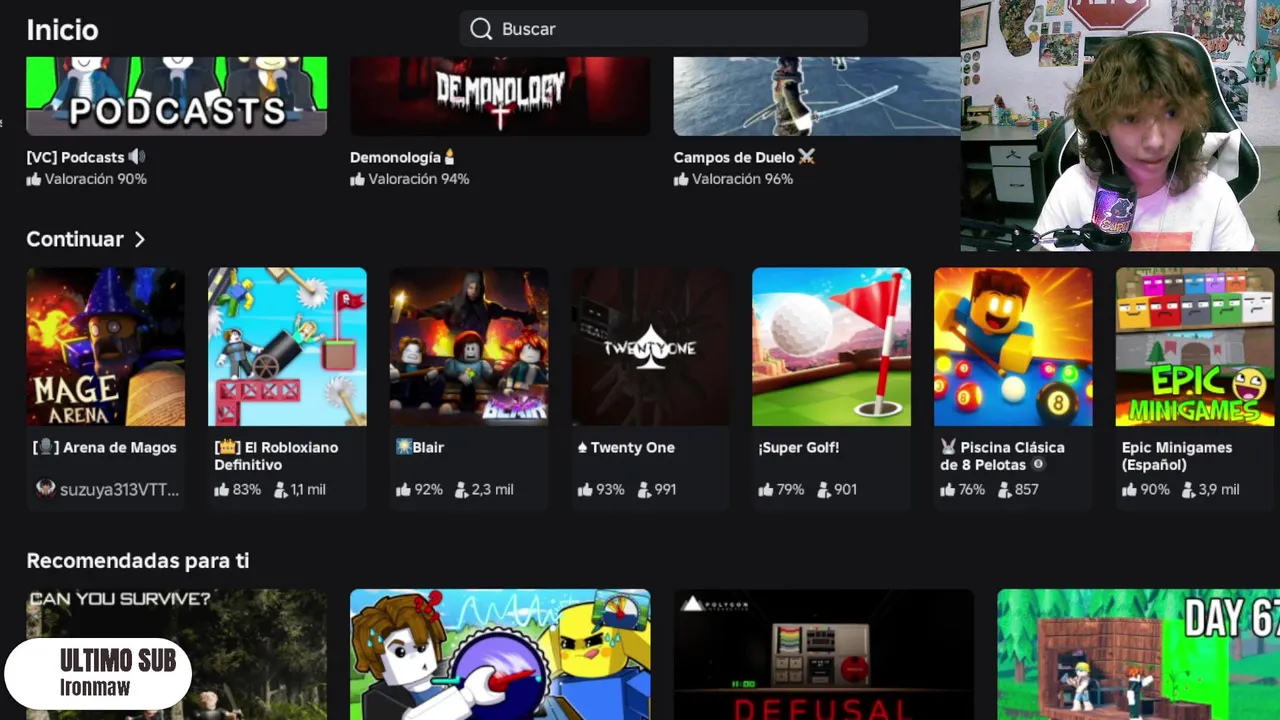Open the 8 ball pool game tile
This screenshot has height=720, width=1280.
coord(1013,347)
